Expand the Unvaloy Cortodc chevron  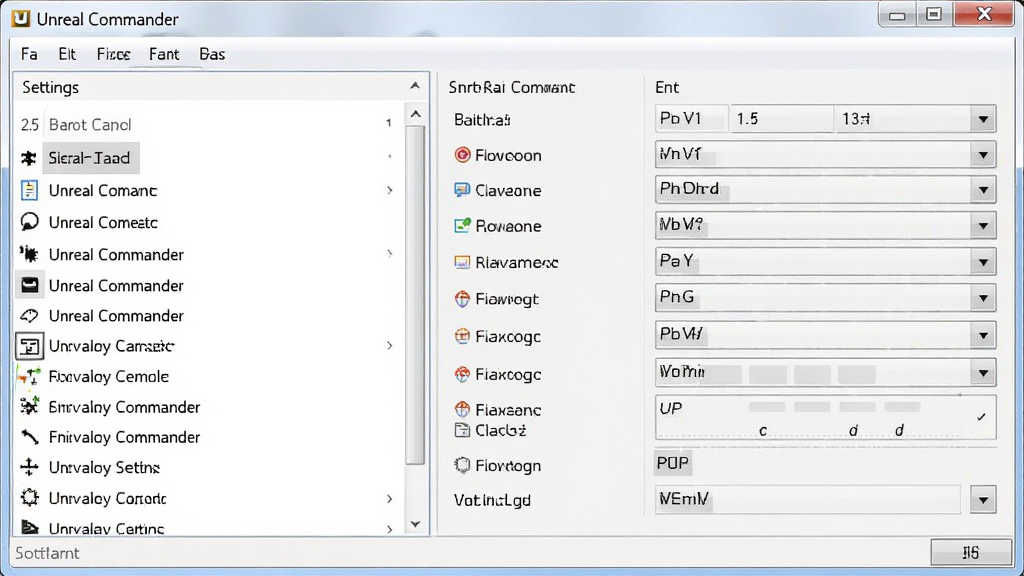coord(389,499)
